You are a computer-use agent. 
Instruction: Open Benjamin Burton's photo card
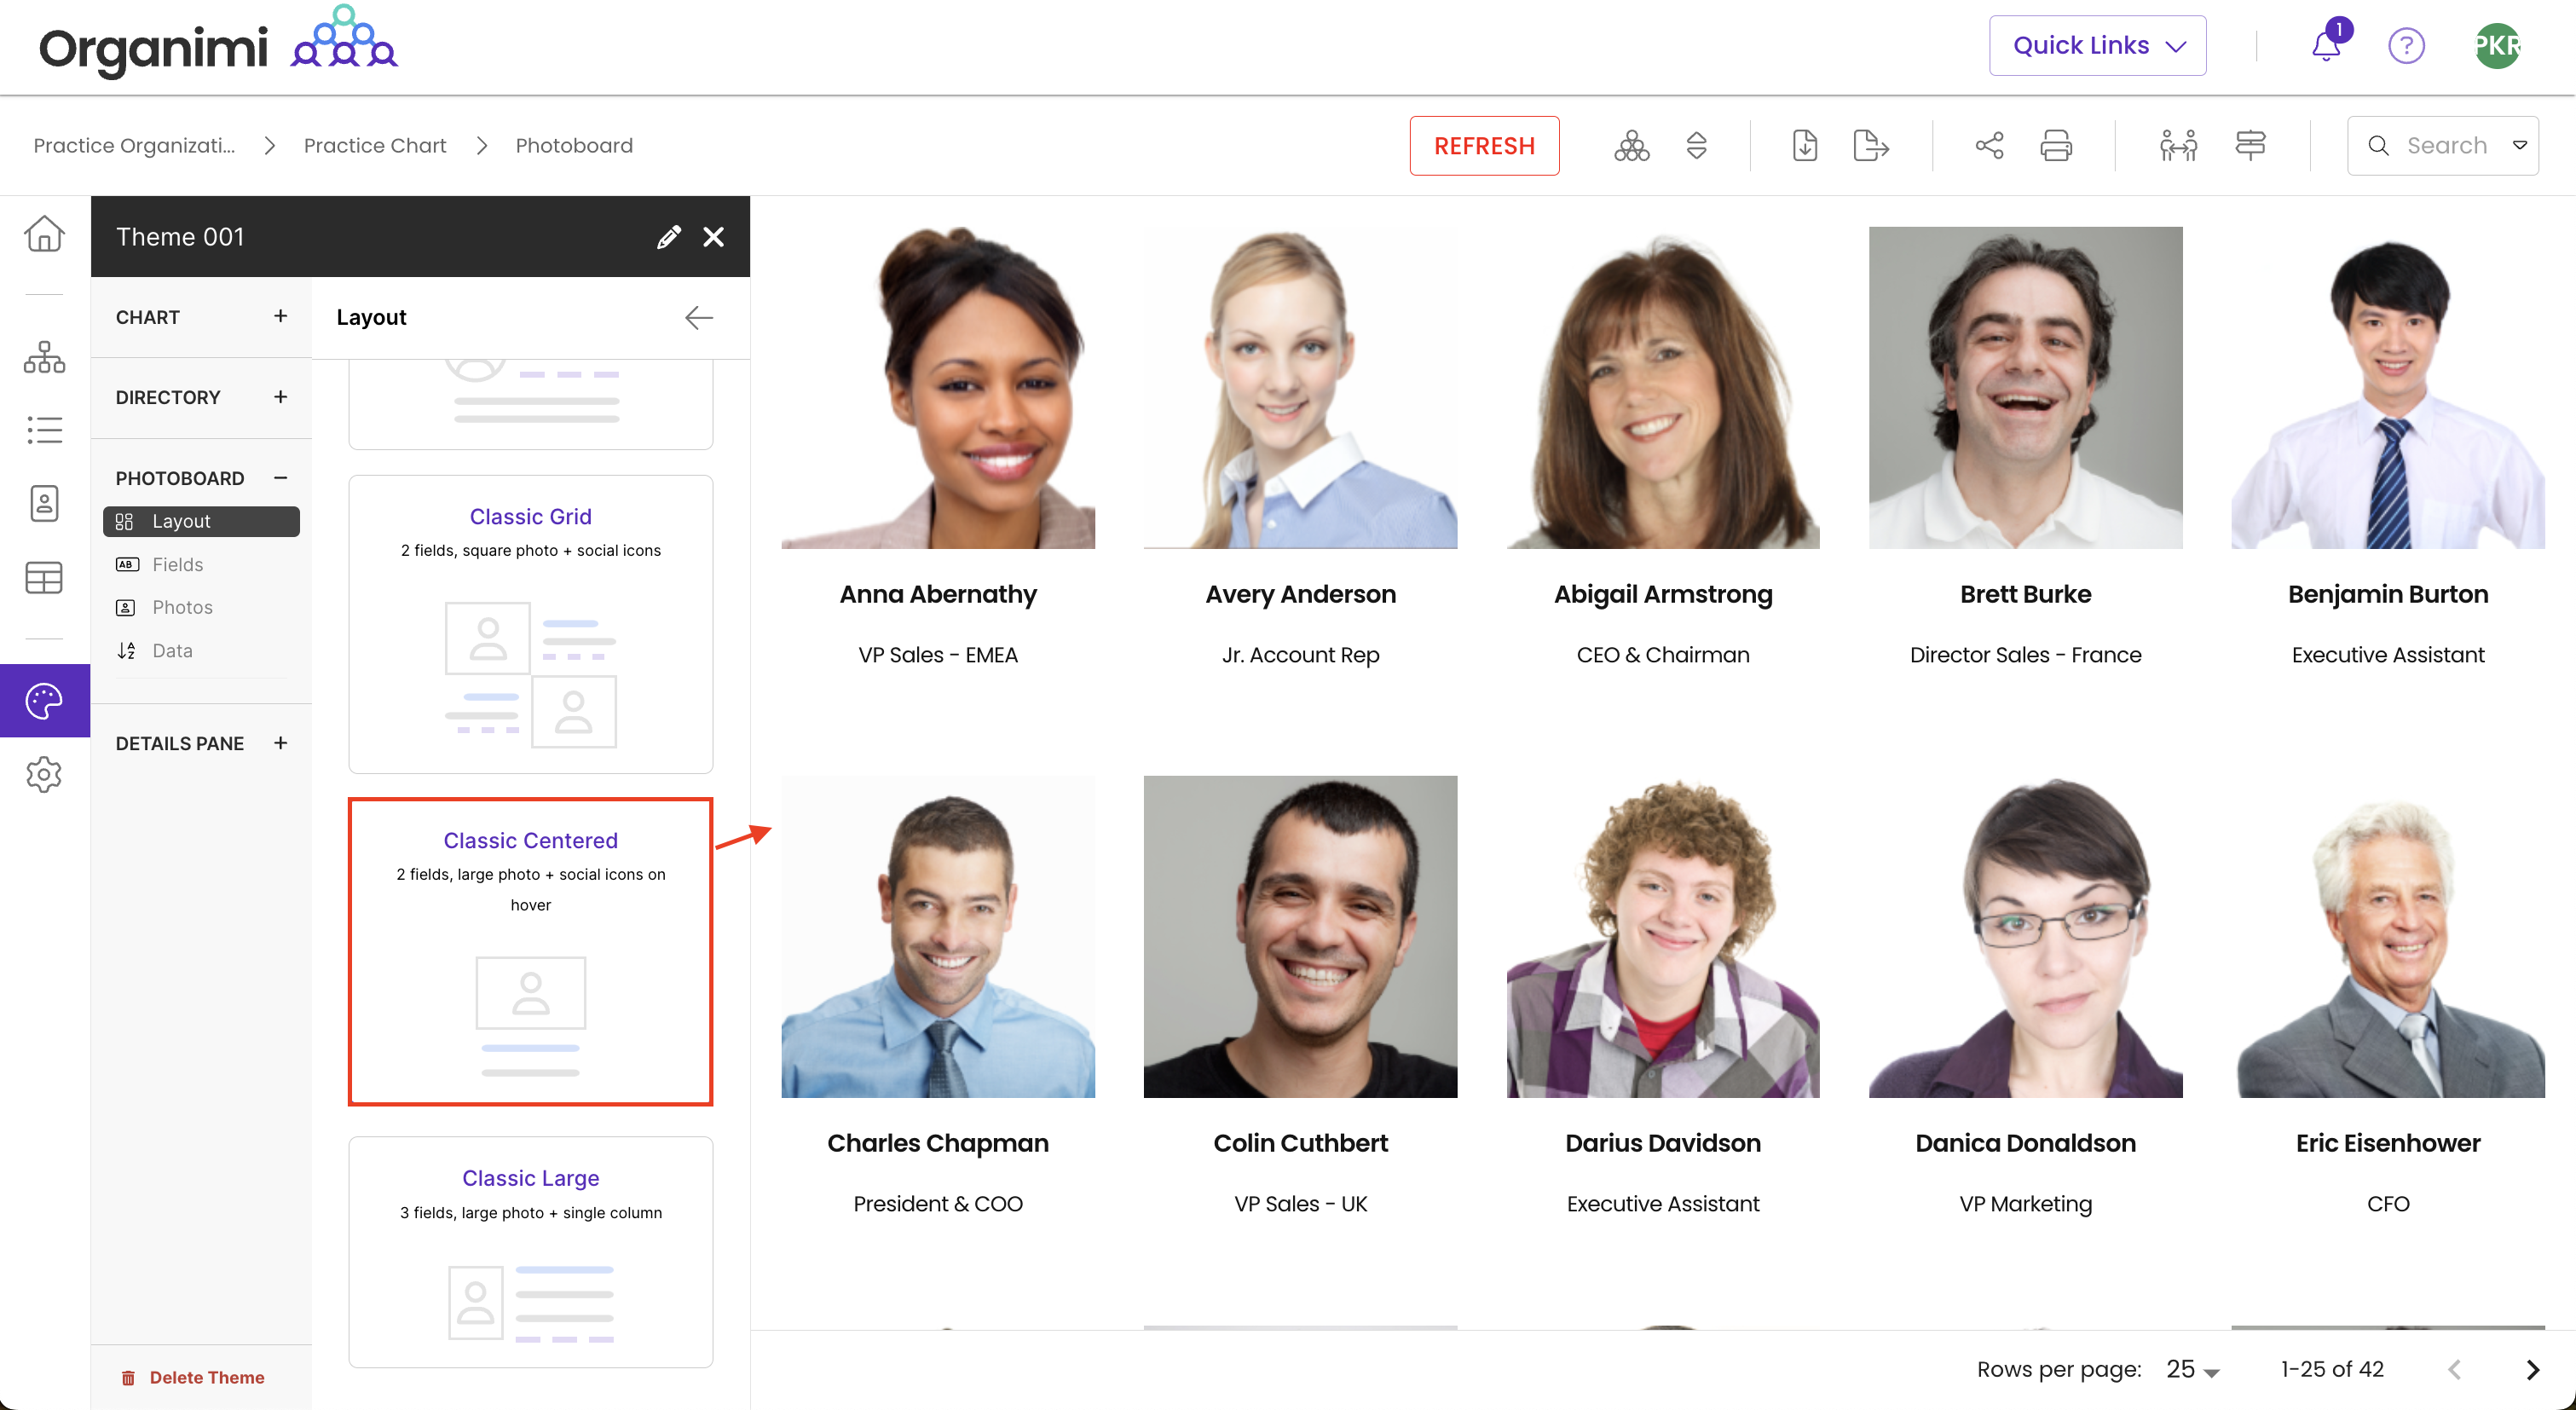pyautogui.click(x=2388, y=388)
